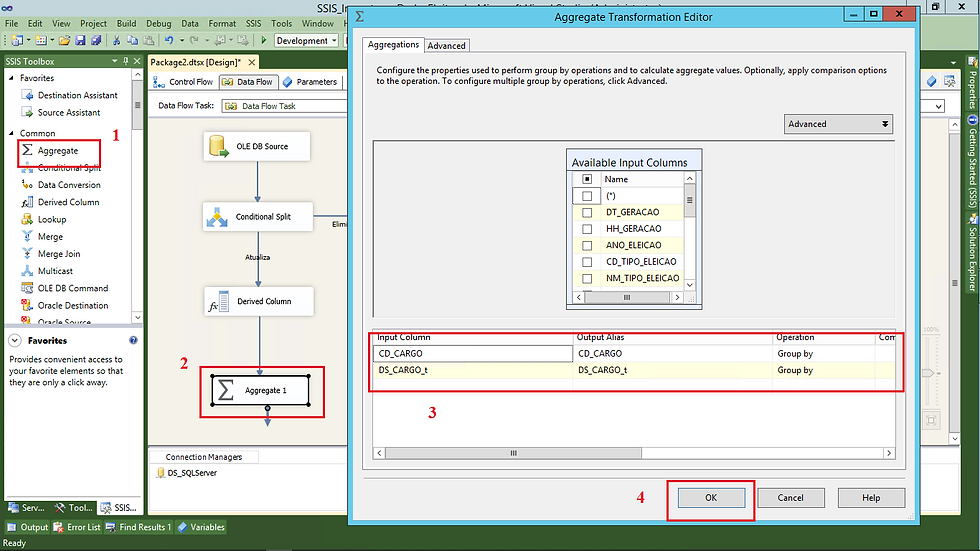Open the Advanced dropdown in Aggregate editor
Image resolution: width=980 pixels, height=551 pixels.
click(x=838, y=124)
